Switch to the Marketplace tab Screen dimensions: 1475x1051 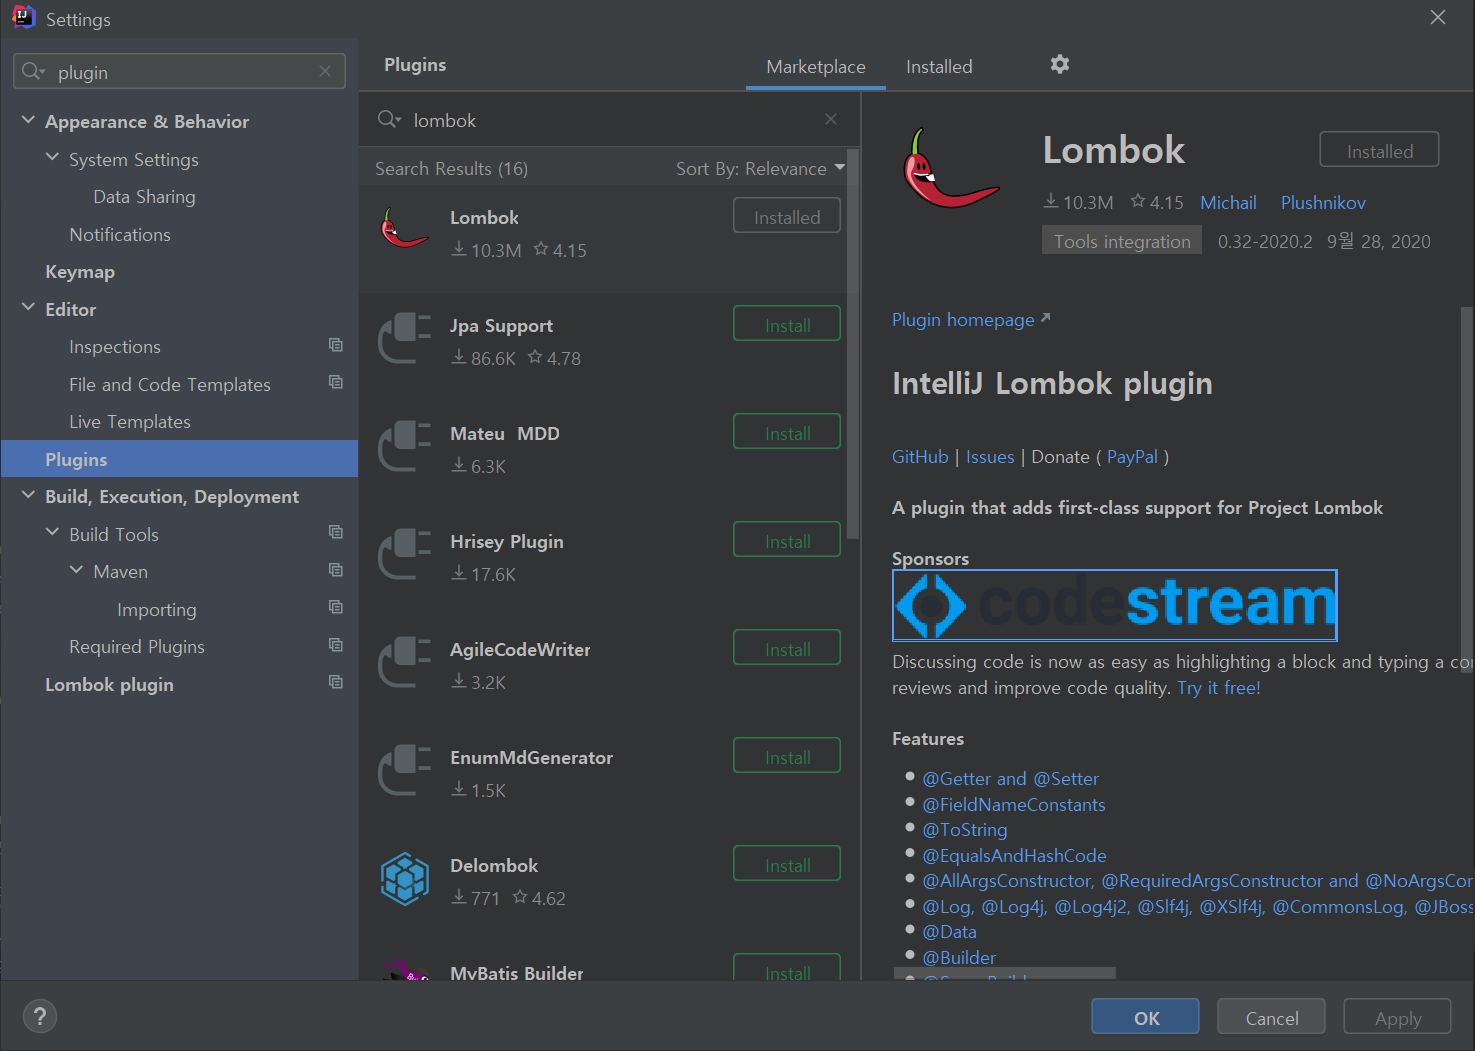[x=816, y=66]
